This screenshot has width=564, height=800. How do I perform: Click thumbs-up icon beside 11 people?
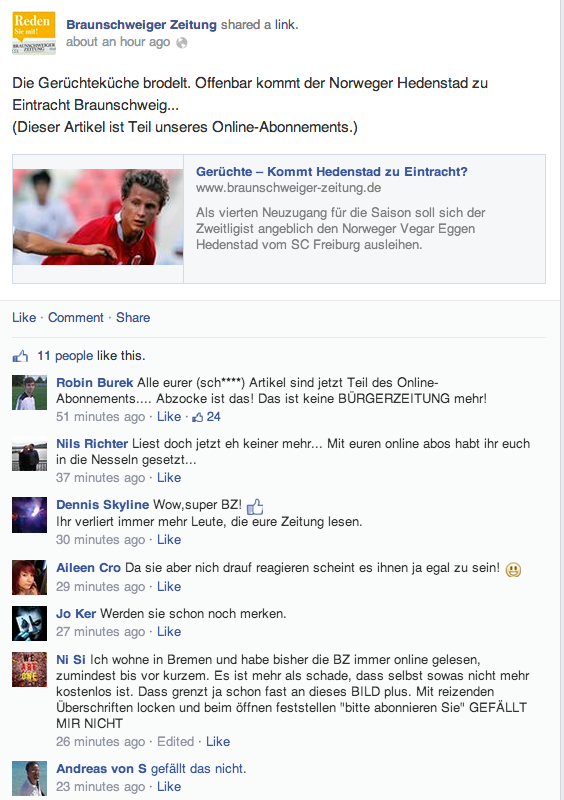tap(20, 356)
